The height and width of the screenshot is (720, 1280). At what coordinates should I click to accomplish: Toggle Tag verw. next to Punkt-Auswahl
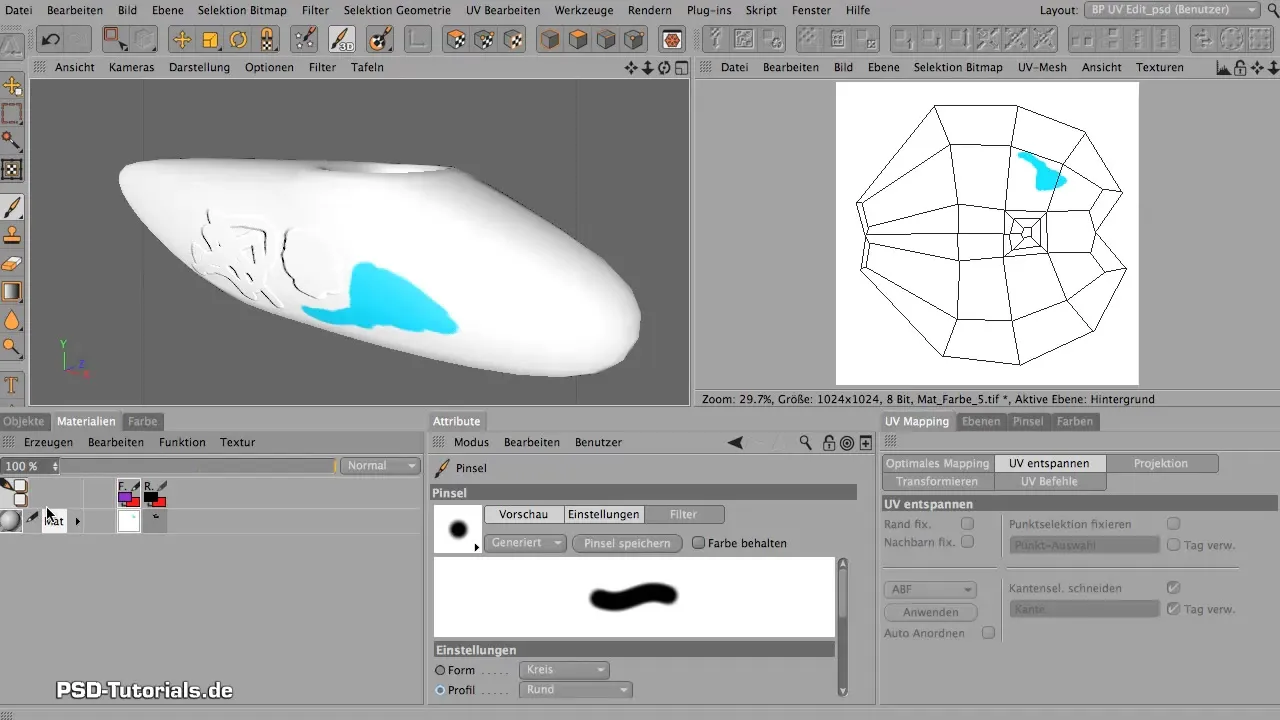pos(1174,545)
